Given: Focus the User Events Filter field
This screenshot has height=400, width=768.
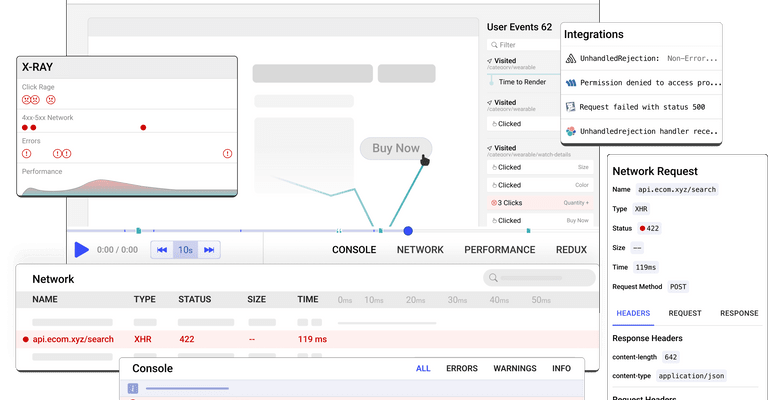Looking at the screenshot, I should 523,45.
